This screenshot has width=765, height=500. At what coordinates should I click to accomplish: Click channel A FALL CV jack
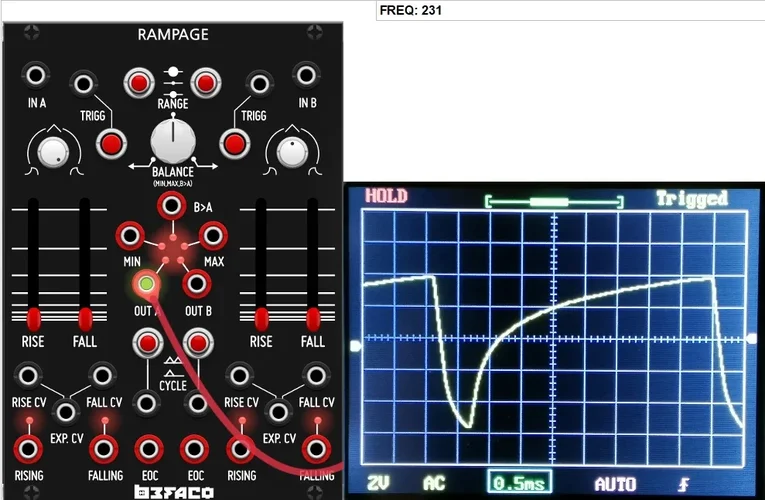pos(102,376)
